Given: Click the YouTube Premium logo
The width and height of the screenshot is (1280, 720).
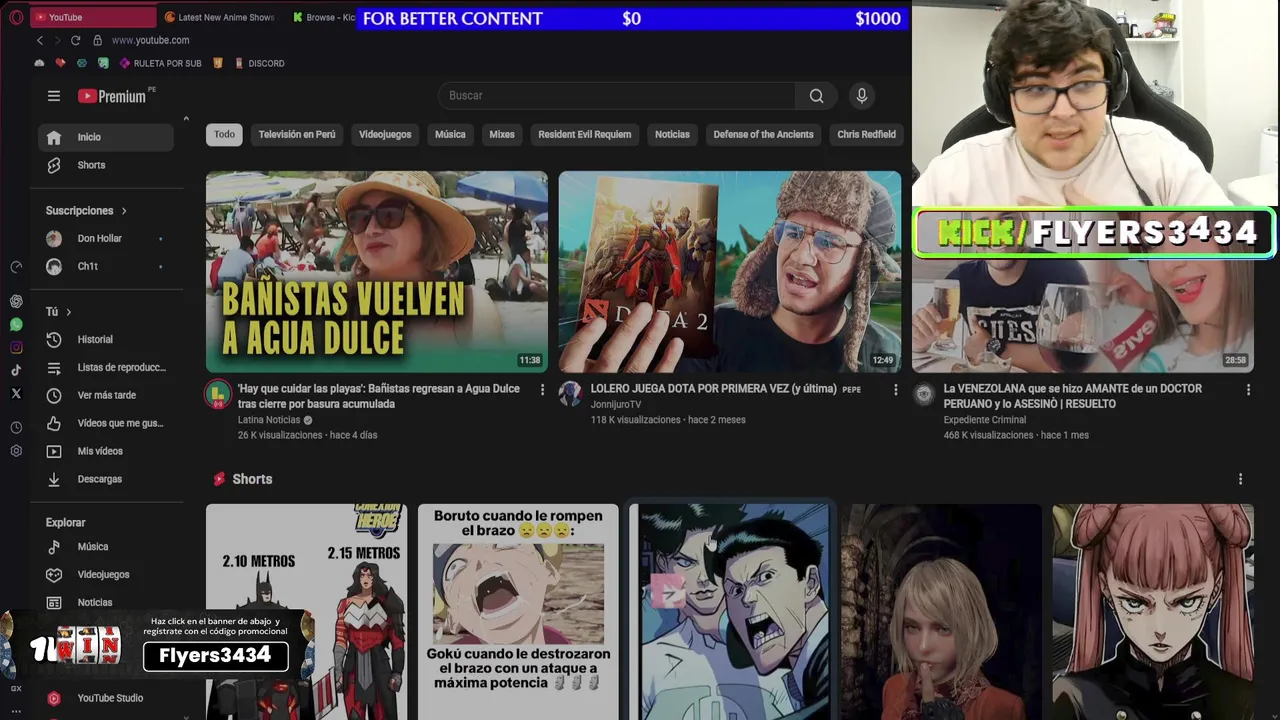Looking at the screenshot, I should pyautogui.click(x=112, y=96).
